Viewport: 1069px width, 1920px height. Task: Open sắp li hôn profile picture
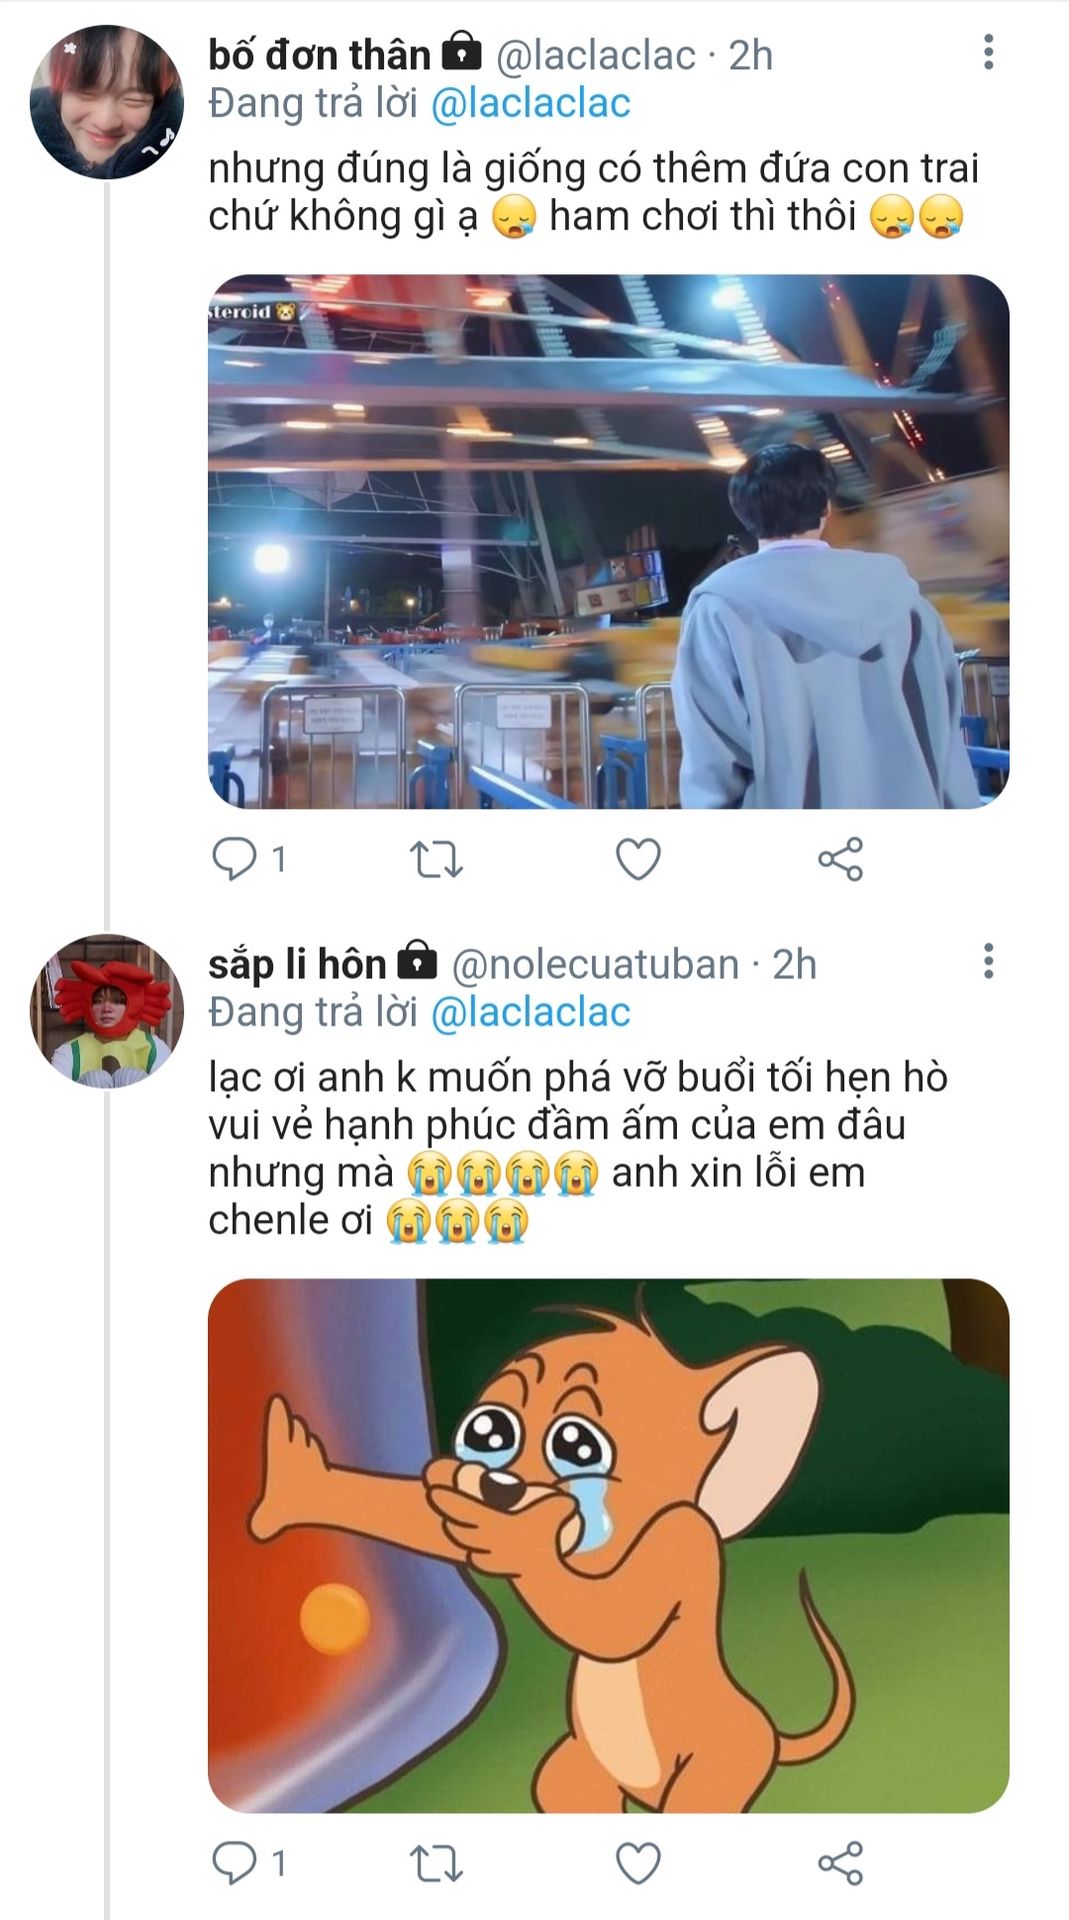click(107, 1011)
